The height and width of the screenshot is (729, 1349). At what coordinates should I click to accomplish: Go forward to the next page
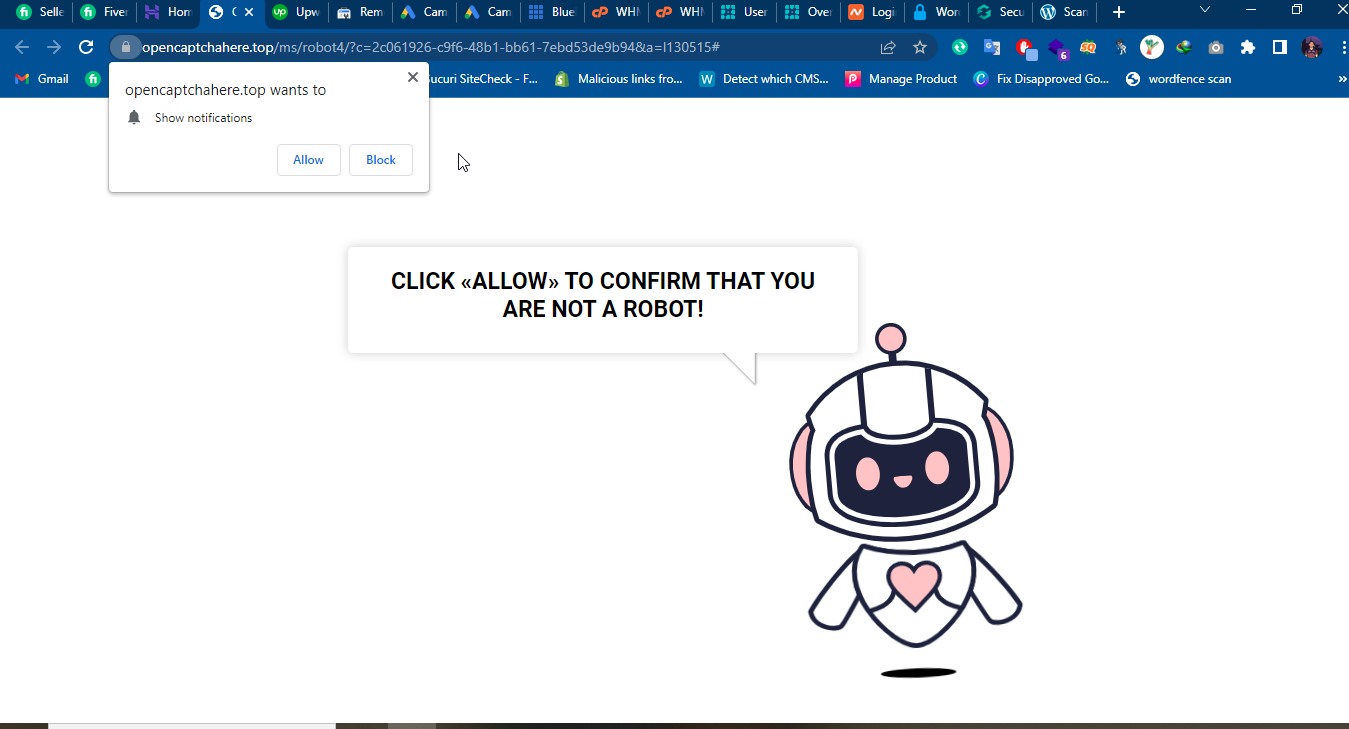click(54, 47)
